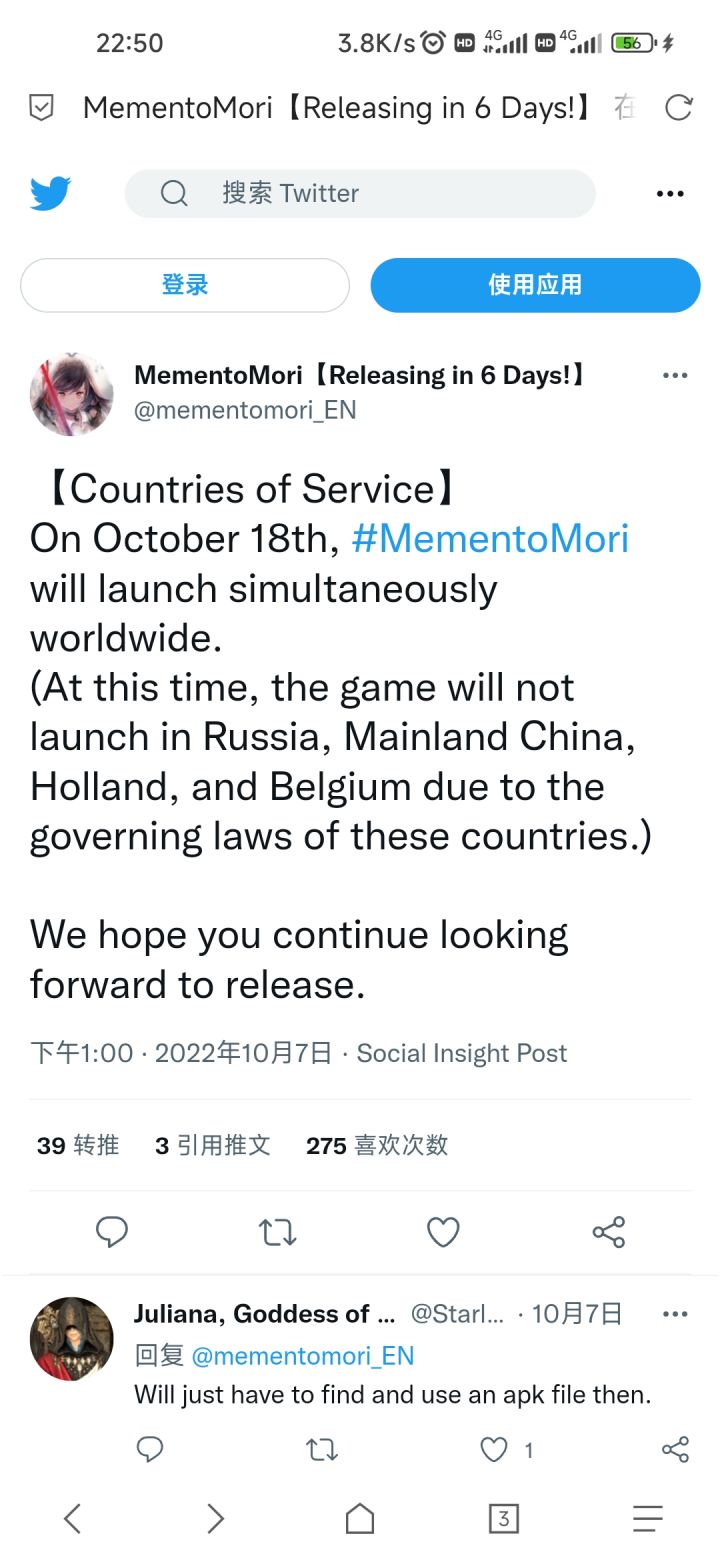The image size is (720, 1560).
Task: Tap the blue 使用应用 button
Action: coord(535,285)
